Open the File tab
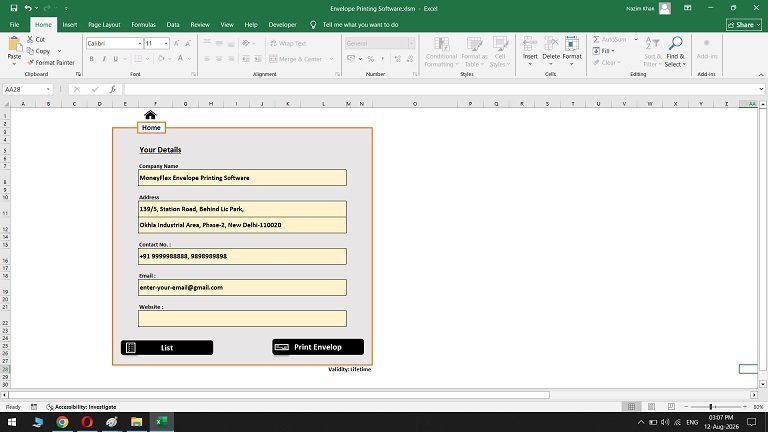Viewport: 768px width, 432px height. [15, 24]
